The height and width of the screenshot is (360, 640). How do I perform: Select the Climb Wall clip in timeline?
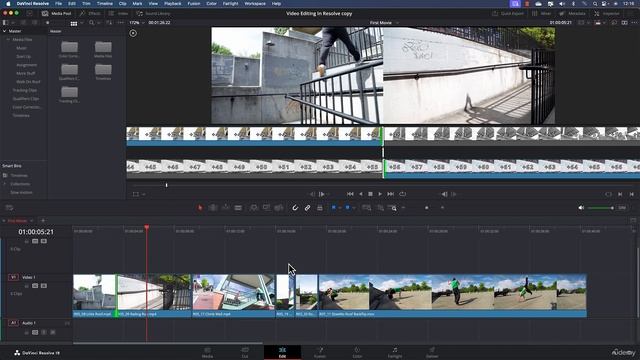(233, 296)
